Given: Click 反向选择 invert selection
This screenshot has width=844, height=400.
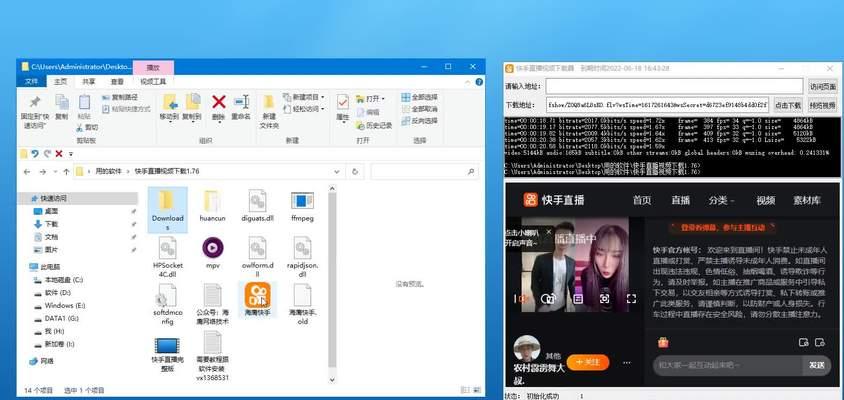Looking at the screenshot, I should (419, 121).
